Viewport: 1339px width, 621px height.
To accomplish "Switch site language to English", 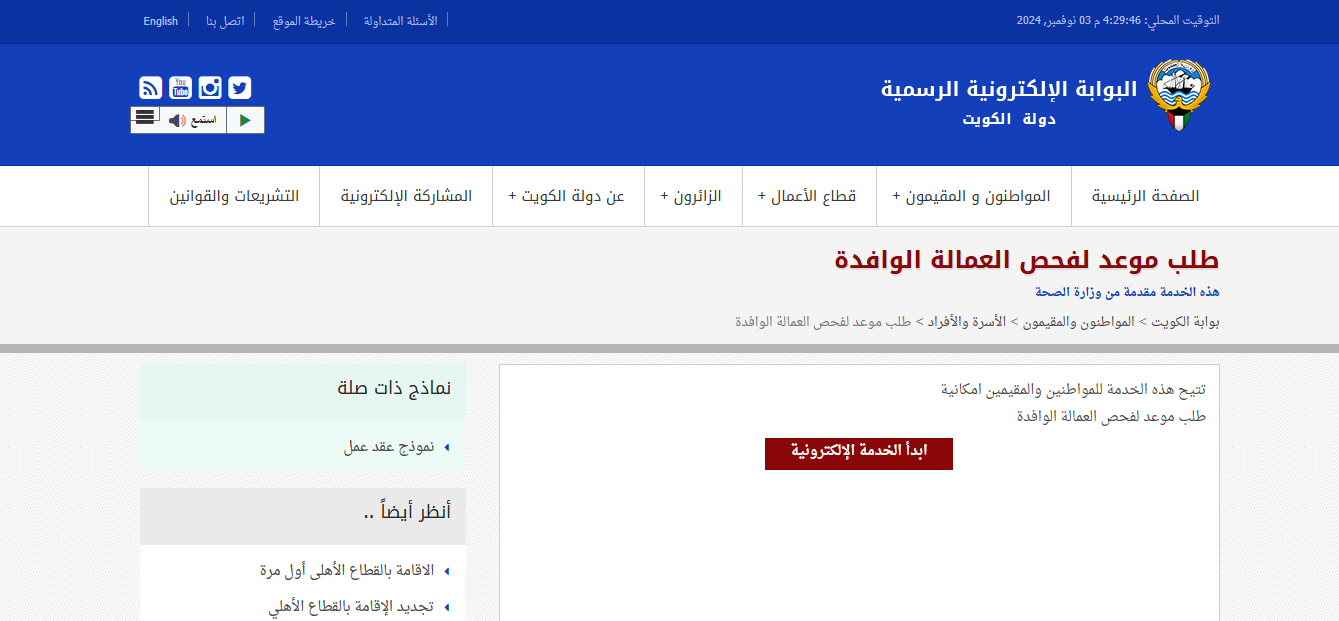I will [x=160, y=21].
